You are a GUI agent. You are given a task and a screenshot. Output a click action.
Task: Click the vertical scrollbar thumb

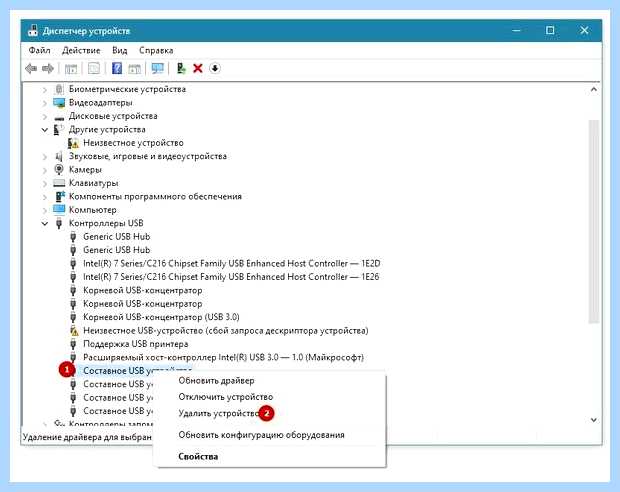point(594,221)
